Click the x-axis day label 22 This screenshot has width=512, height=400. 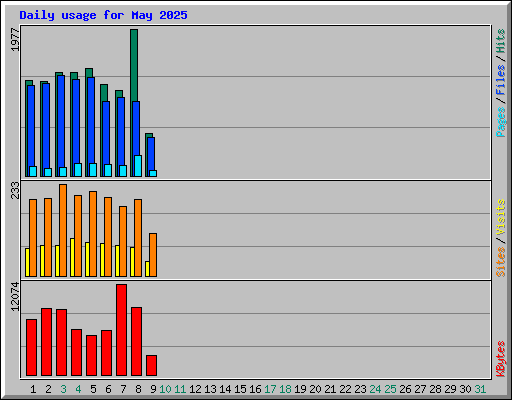345,389
